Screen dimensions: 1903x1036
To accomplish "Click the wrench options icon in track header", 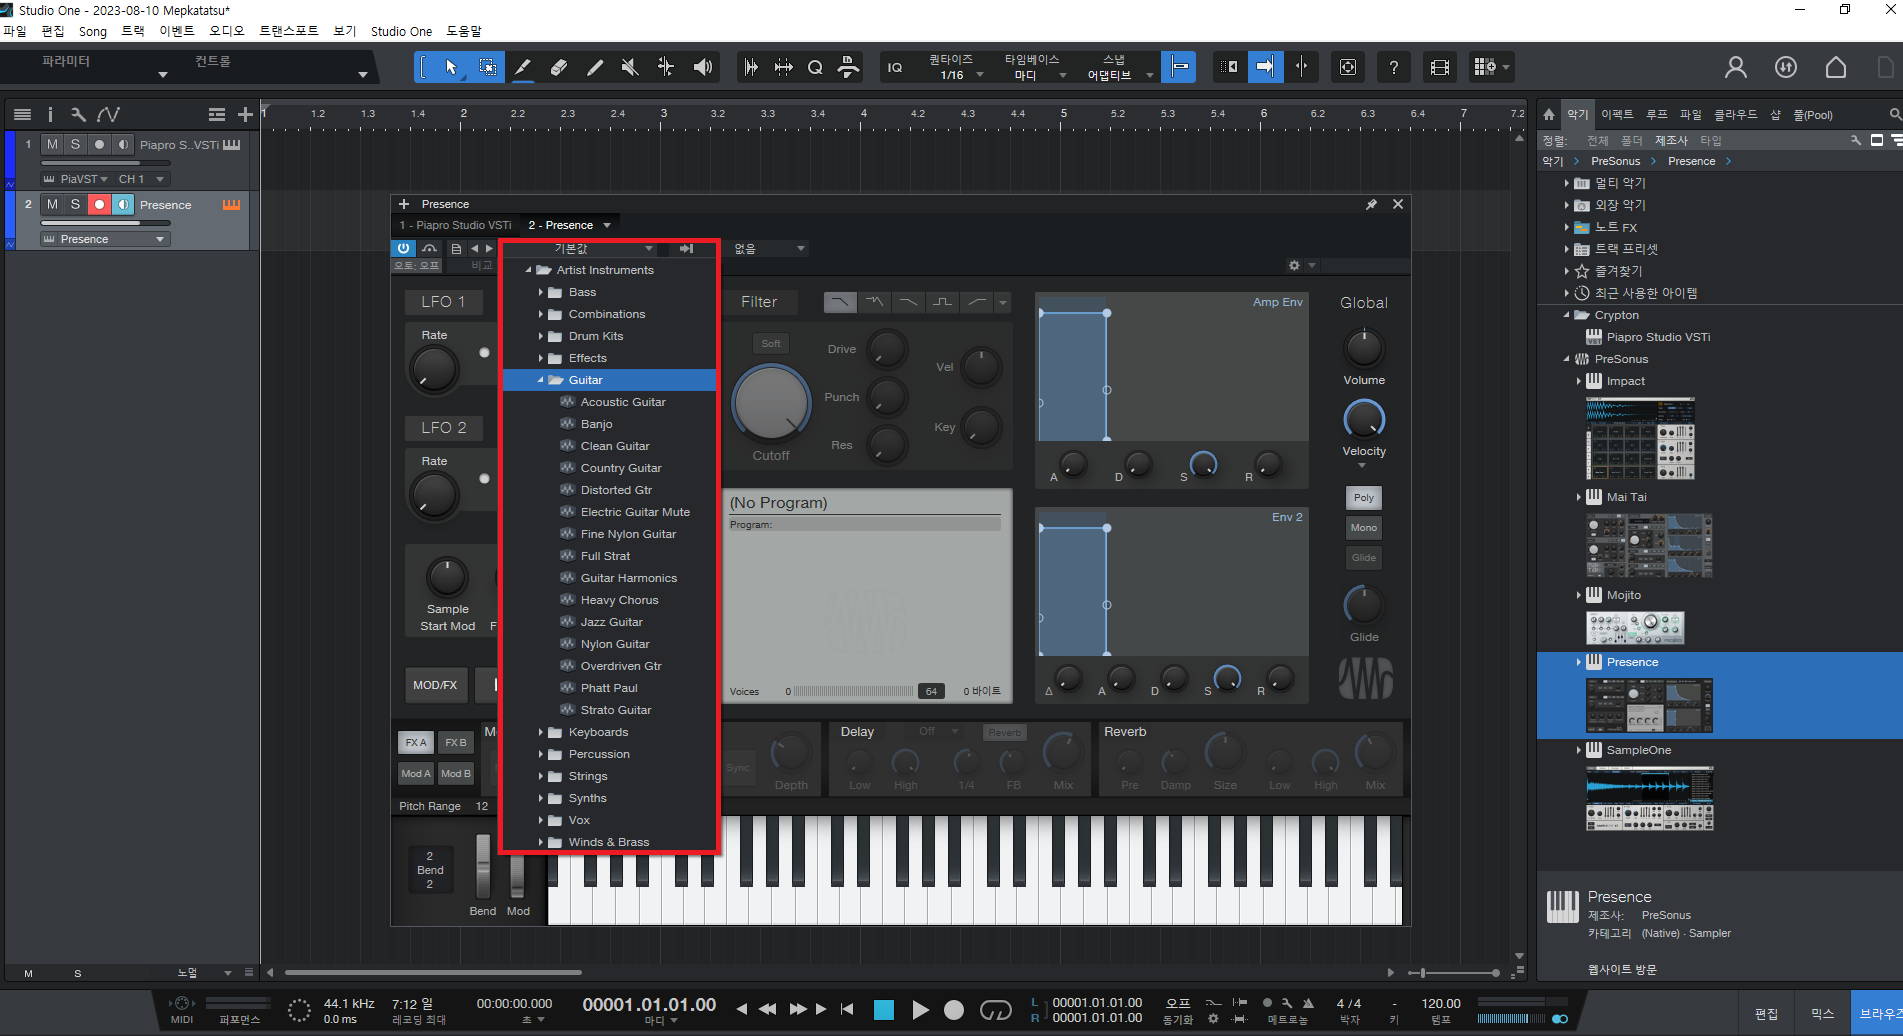I will [78, 115].
